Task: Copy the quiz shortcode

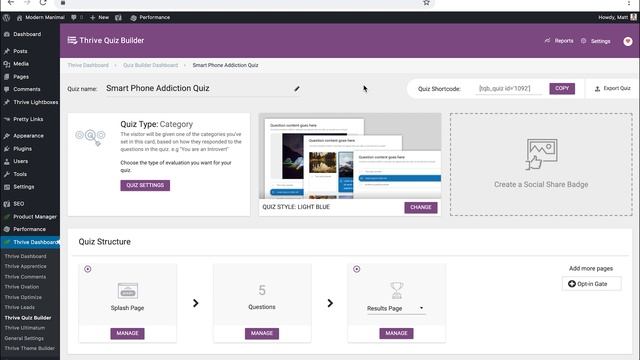Action: [x=562, y=89]
